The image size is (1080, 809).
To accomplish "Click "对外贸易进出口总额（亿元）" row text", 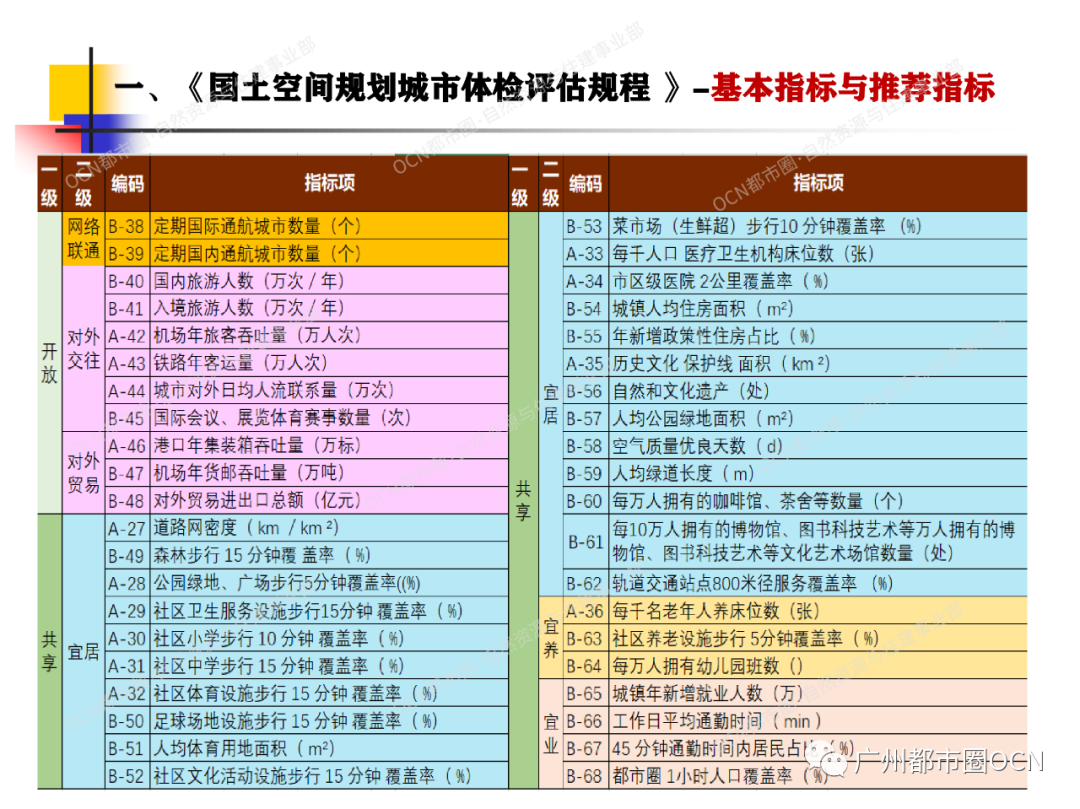I will 257,501.
